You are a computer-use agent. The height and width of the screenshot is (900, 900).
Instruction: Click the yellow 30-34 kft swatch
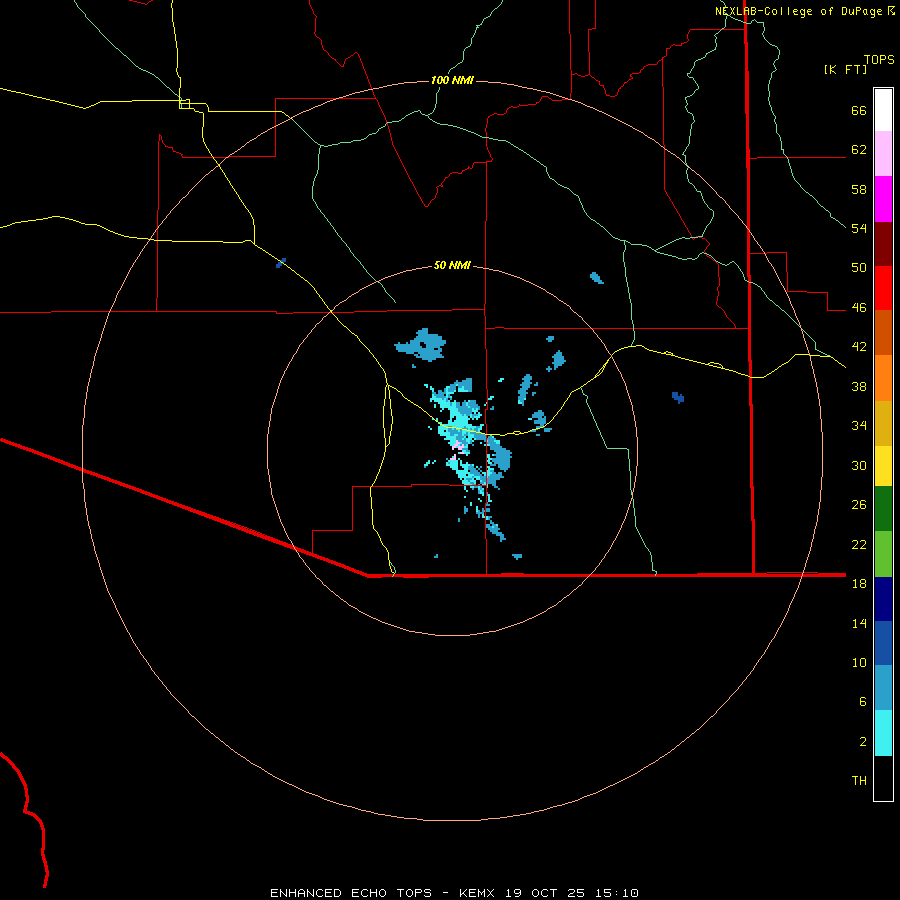(883, 466)
